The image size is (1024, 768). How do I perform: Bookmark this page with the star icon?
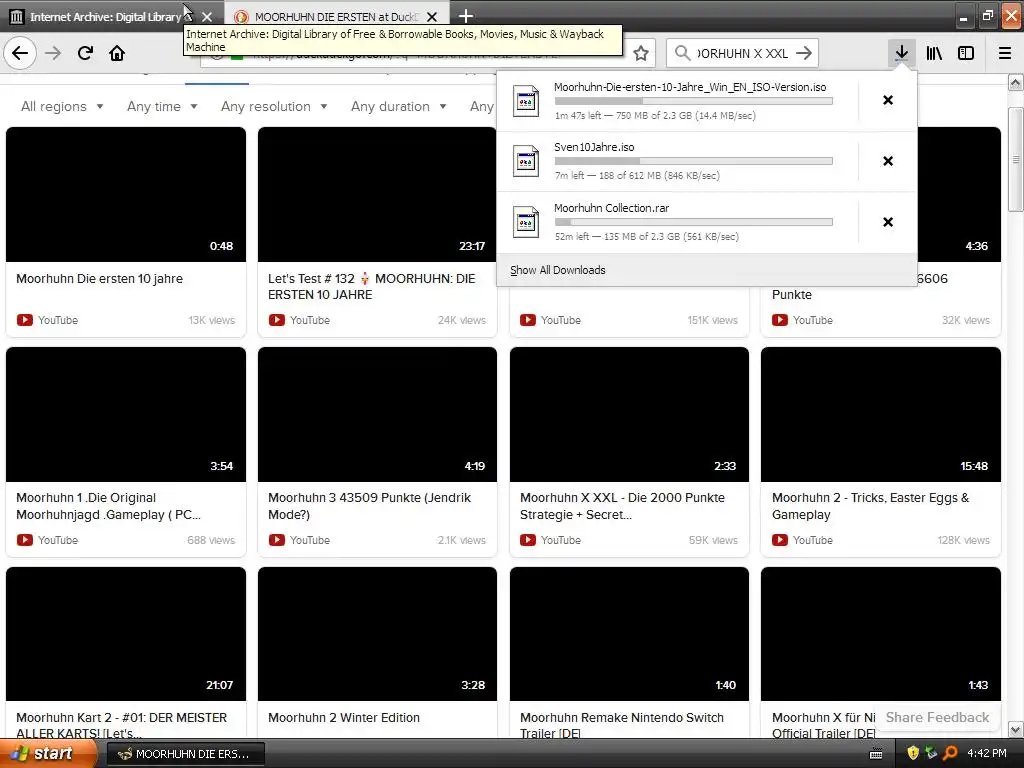tap(641, 54)
